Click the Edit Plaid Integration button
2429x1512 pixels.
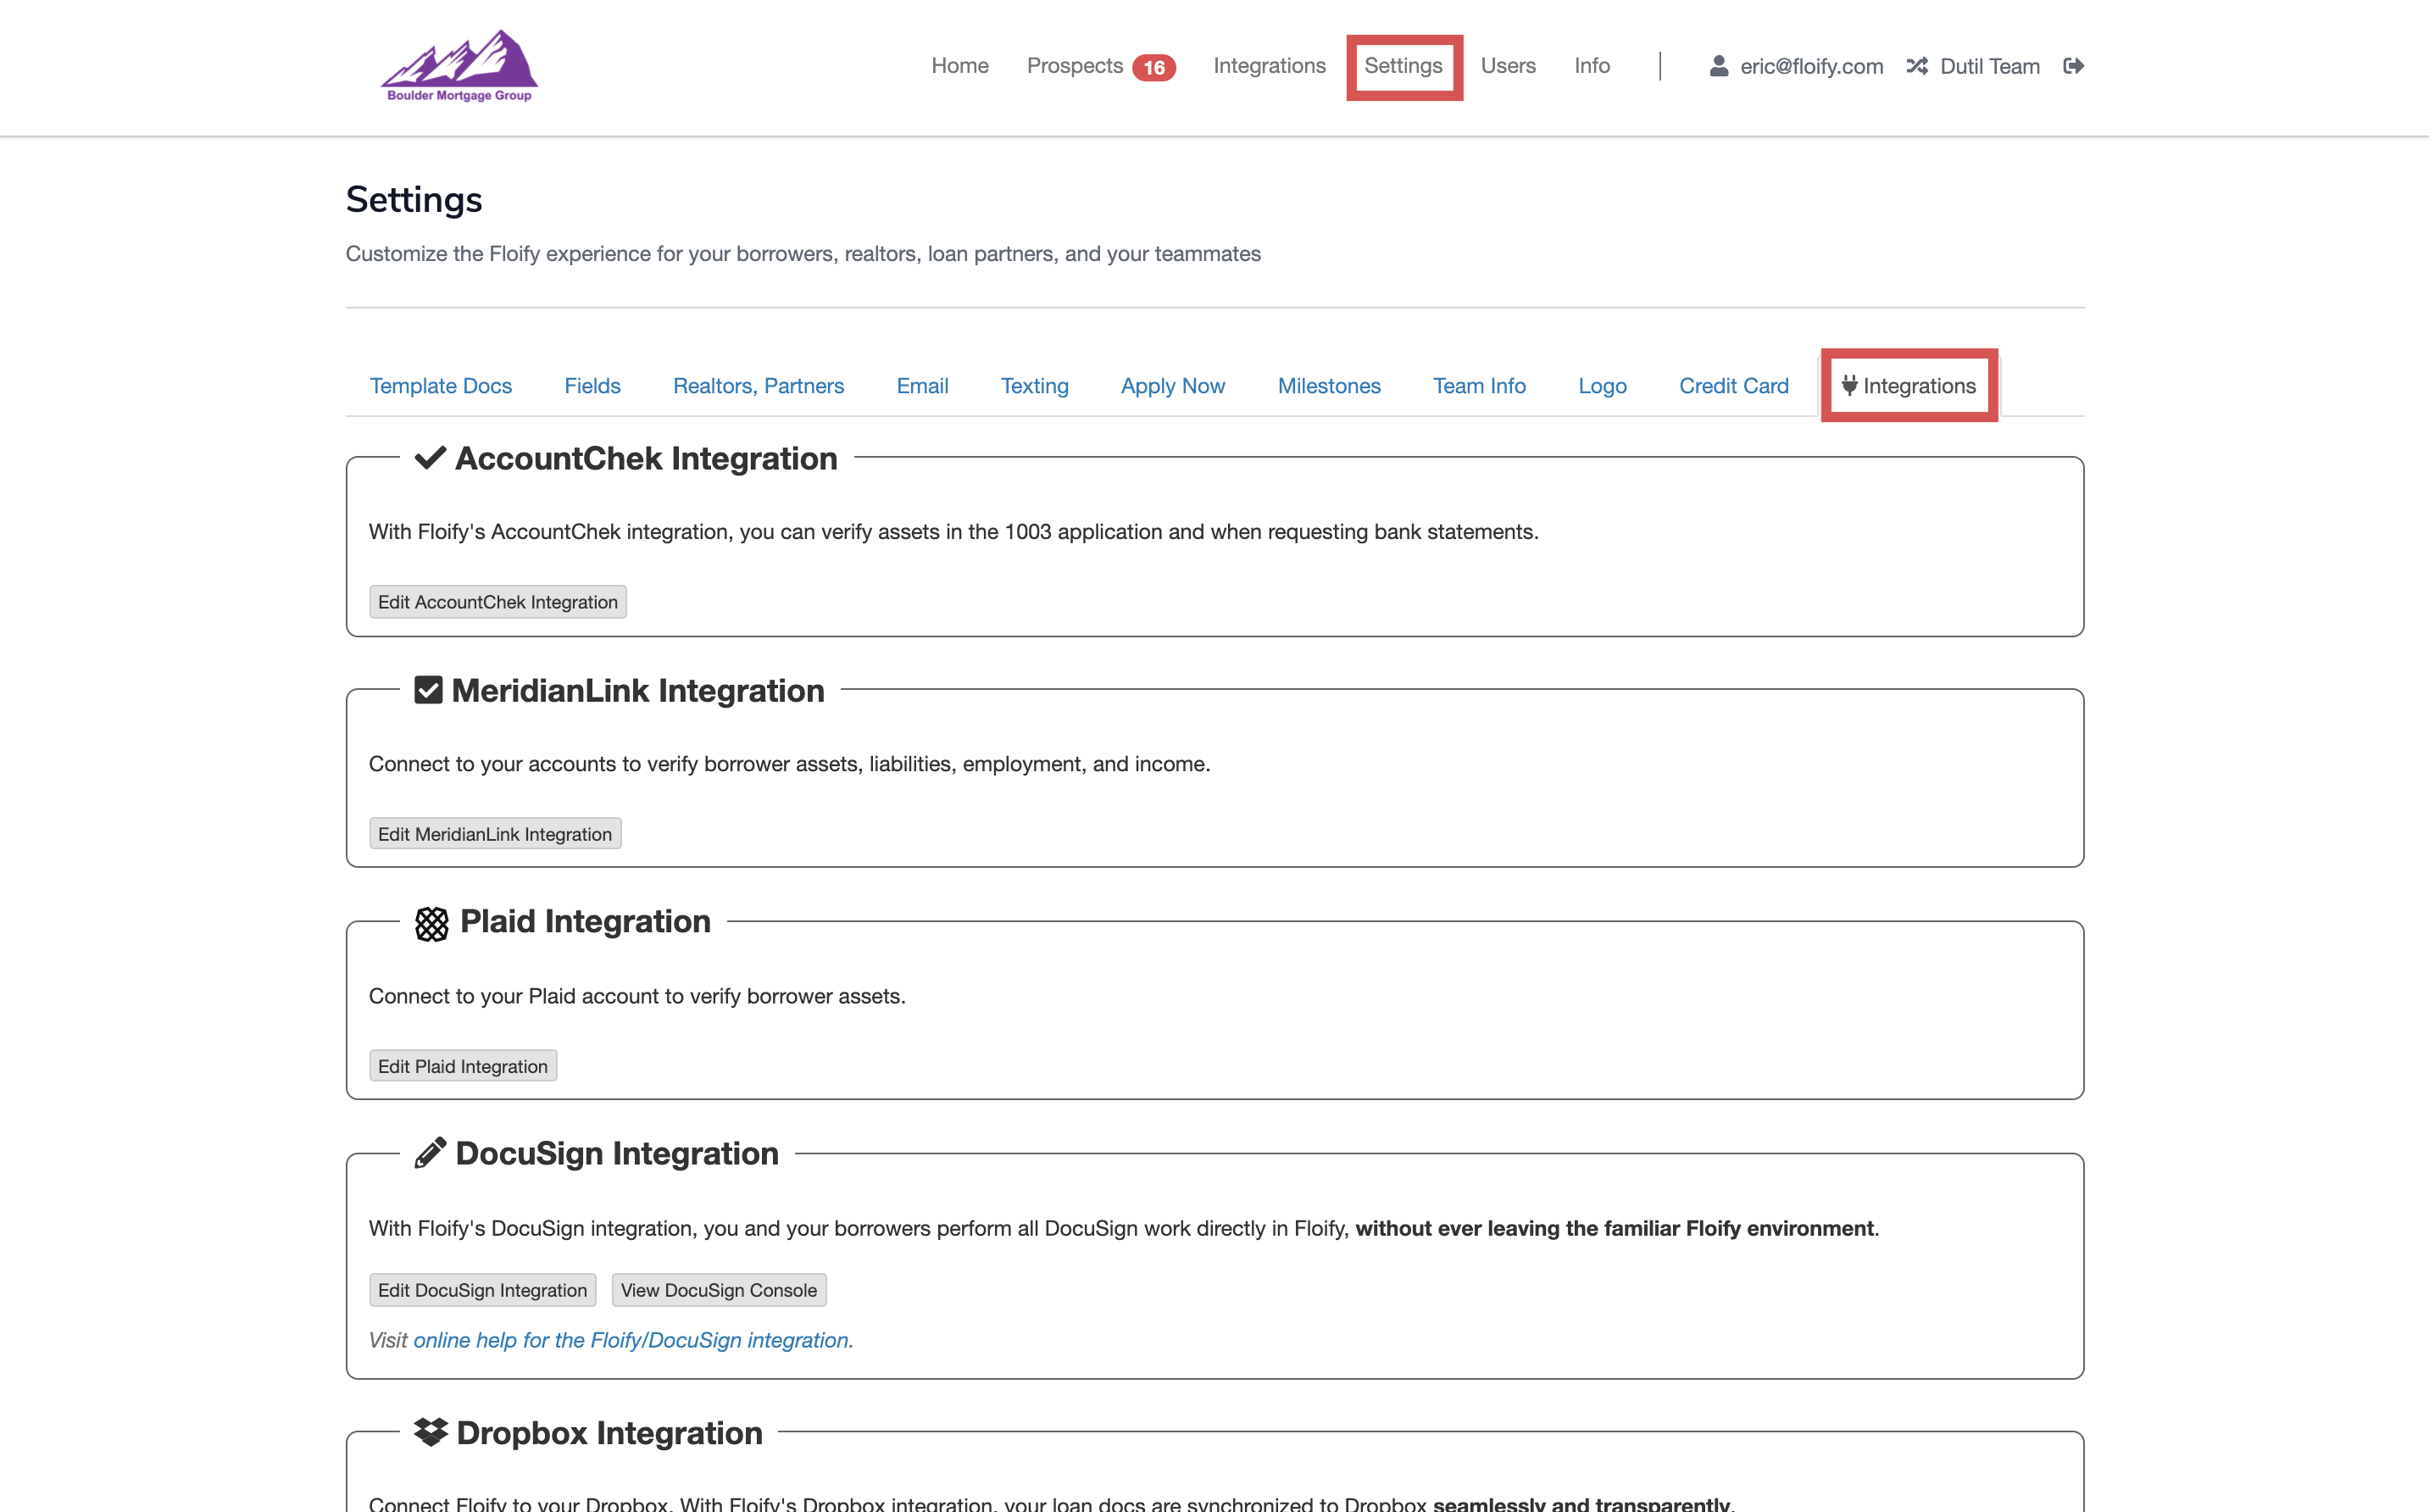coord(462,1066)
